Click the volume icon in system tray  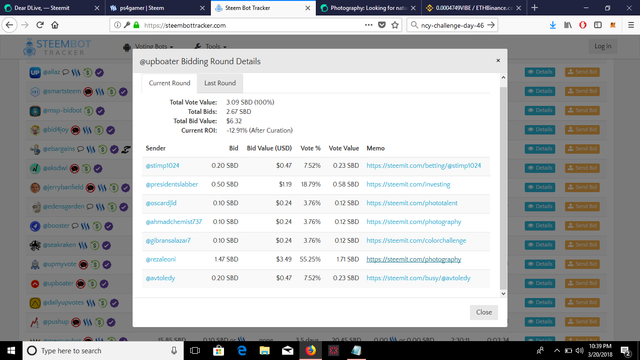coord(579,351)
